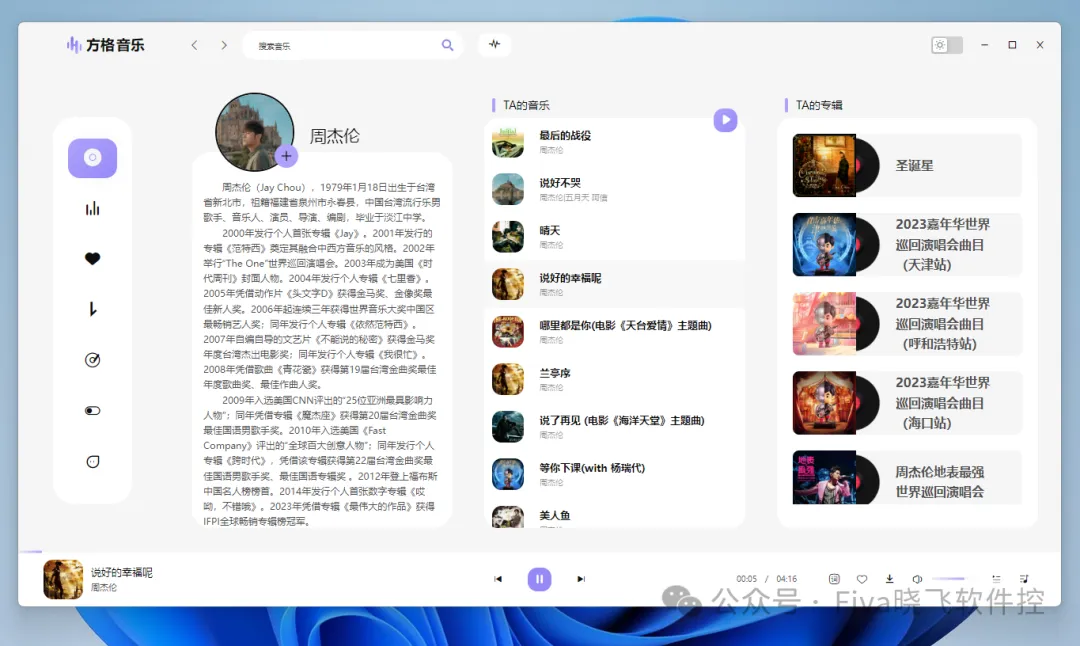Go back with the left arrow
Image resolution: width=1080 pixels, height=646 pixels.
coord(194,45)
